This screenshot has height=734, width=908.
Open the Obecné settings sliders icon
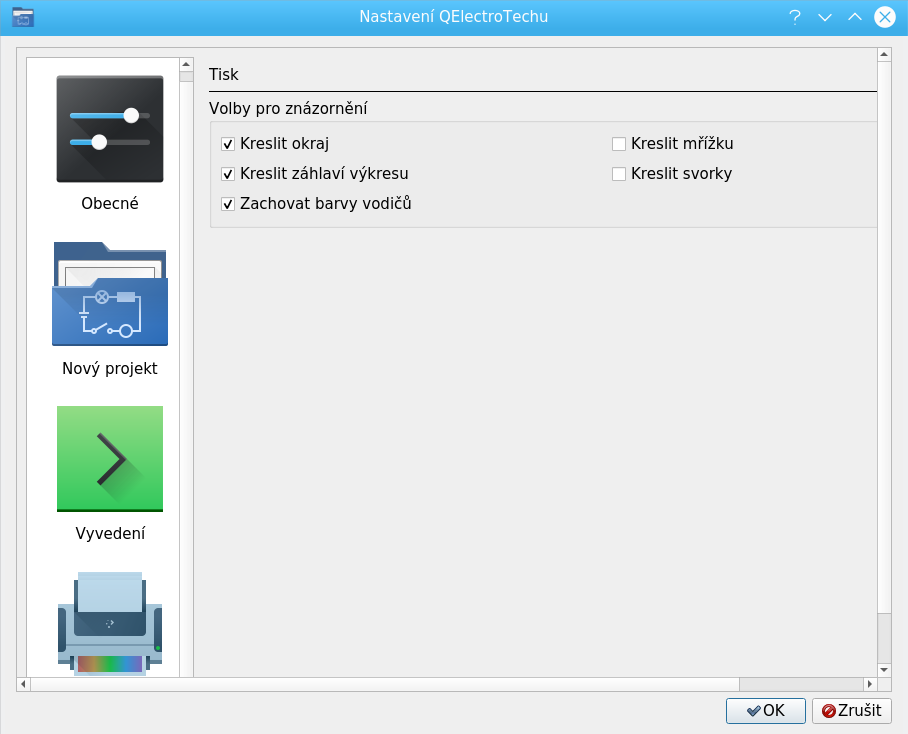click(110, 129)
